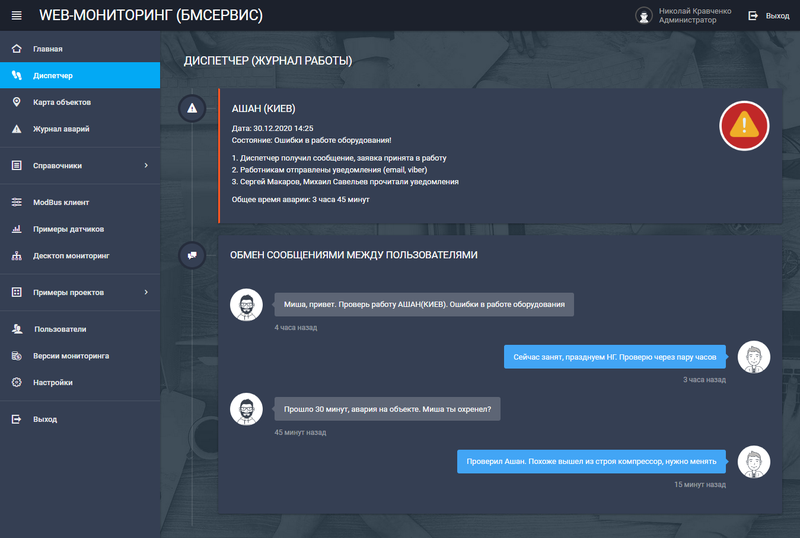Image resolution: width=800 pixels, height=538 pixels.
Task: Click the 'Проверил Ашан' message bubble
Action: [591, 461]
